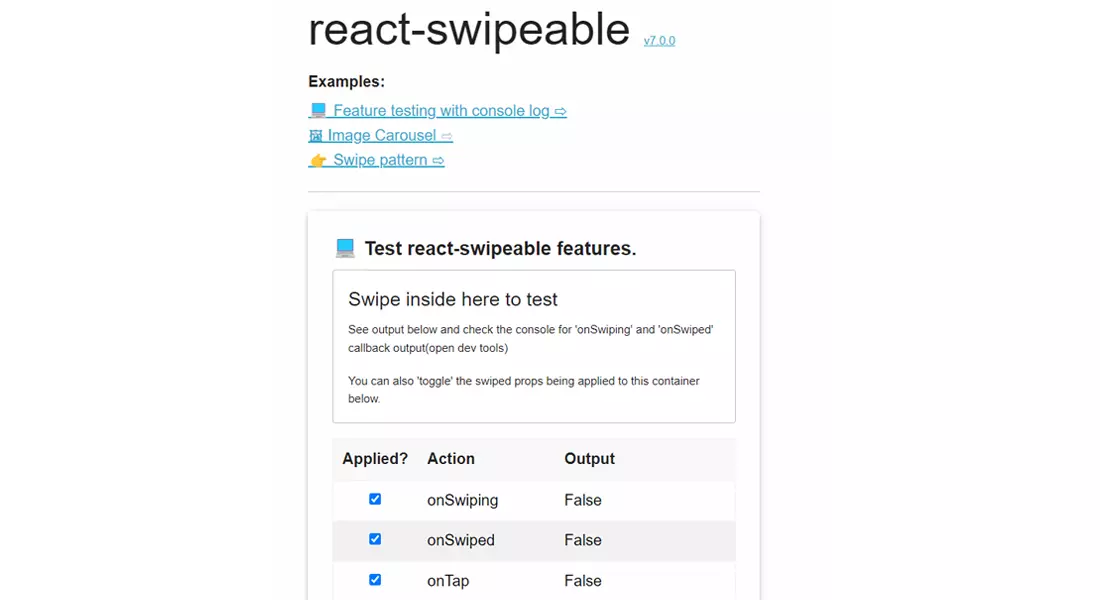Screen dimensions: 1100x600
Task: Click the arrow icon after Swipe pattern
Action: [438, 161]
